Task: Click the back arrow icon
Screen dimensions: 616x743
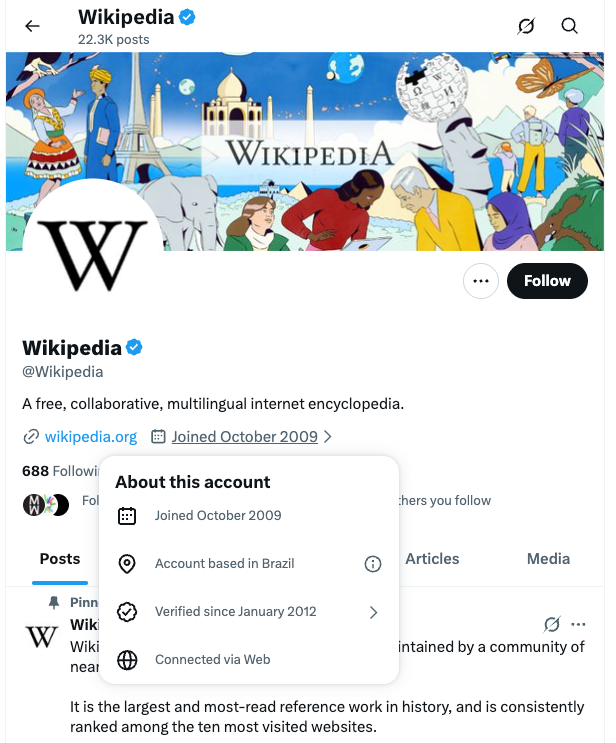Action: (x=33, y=26)
